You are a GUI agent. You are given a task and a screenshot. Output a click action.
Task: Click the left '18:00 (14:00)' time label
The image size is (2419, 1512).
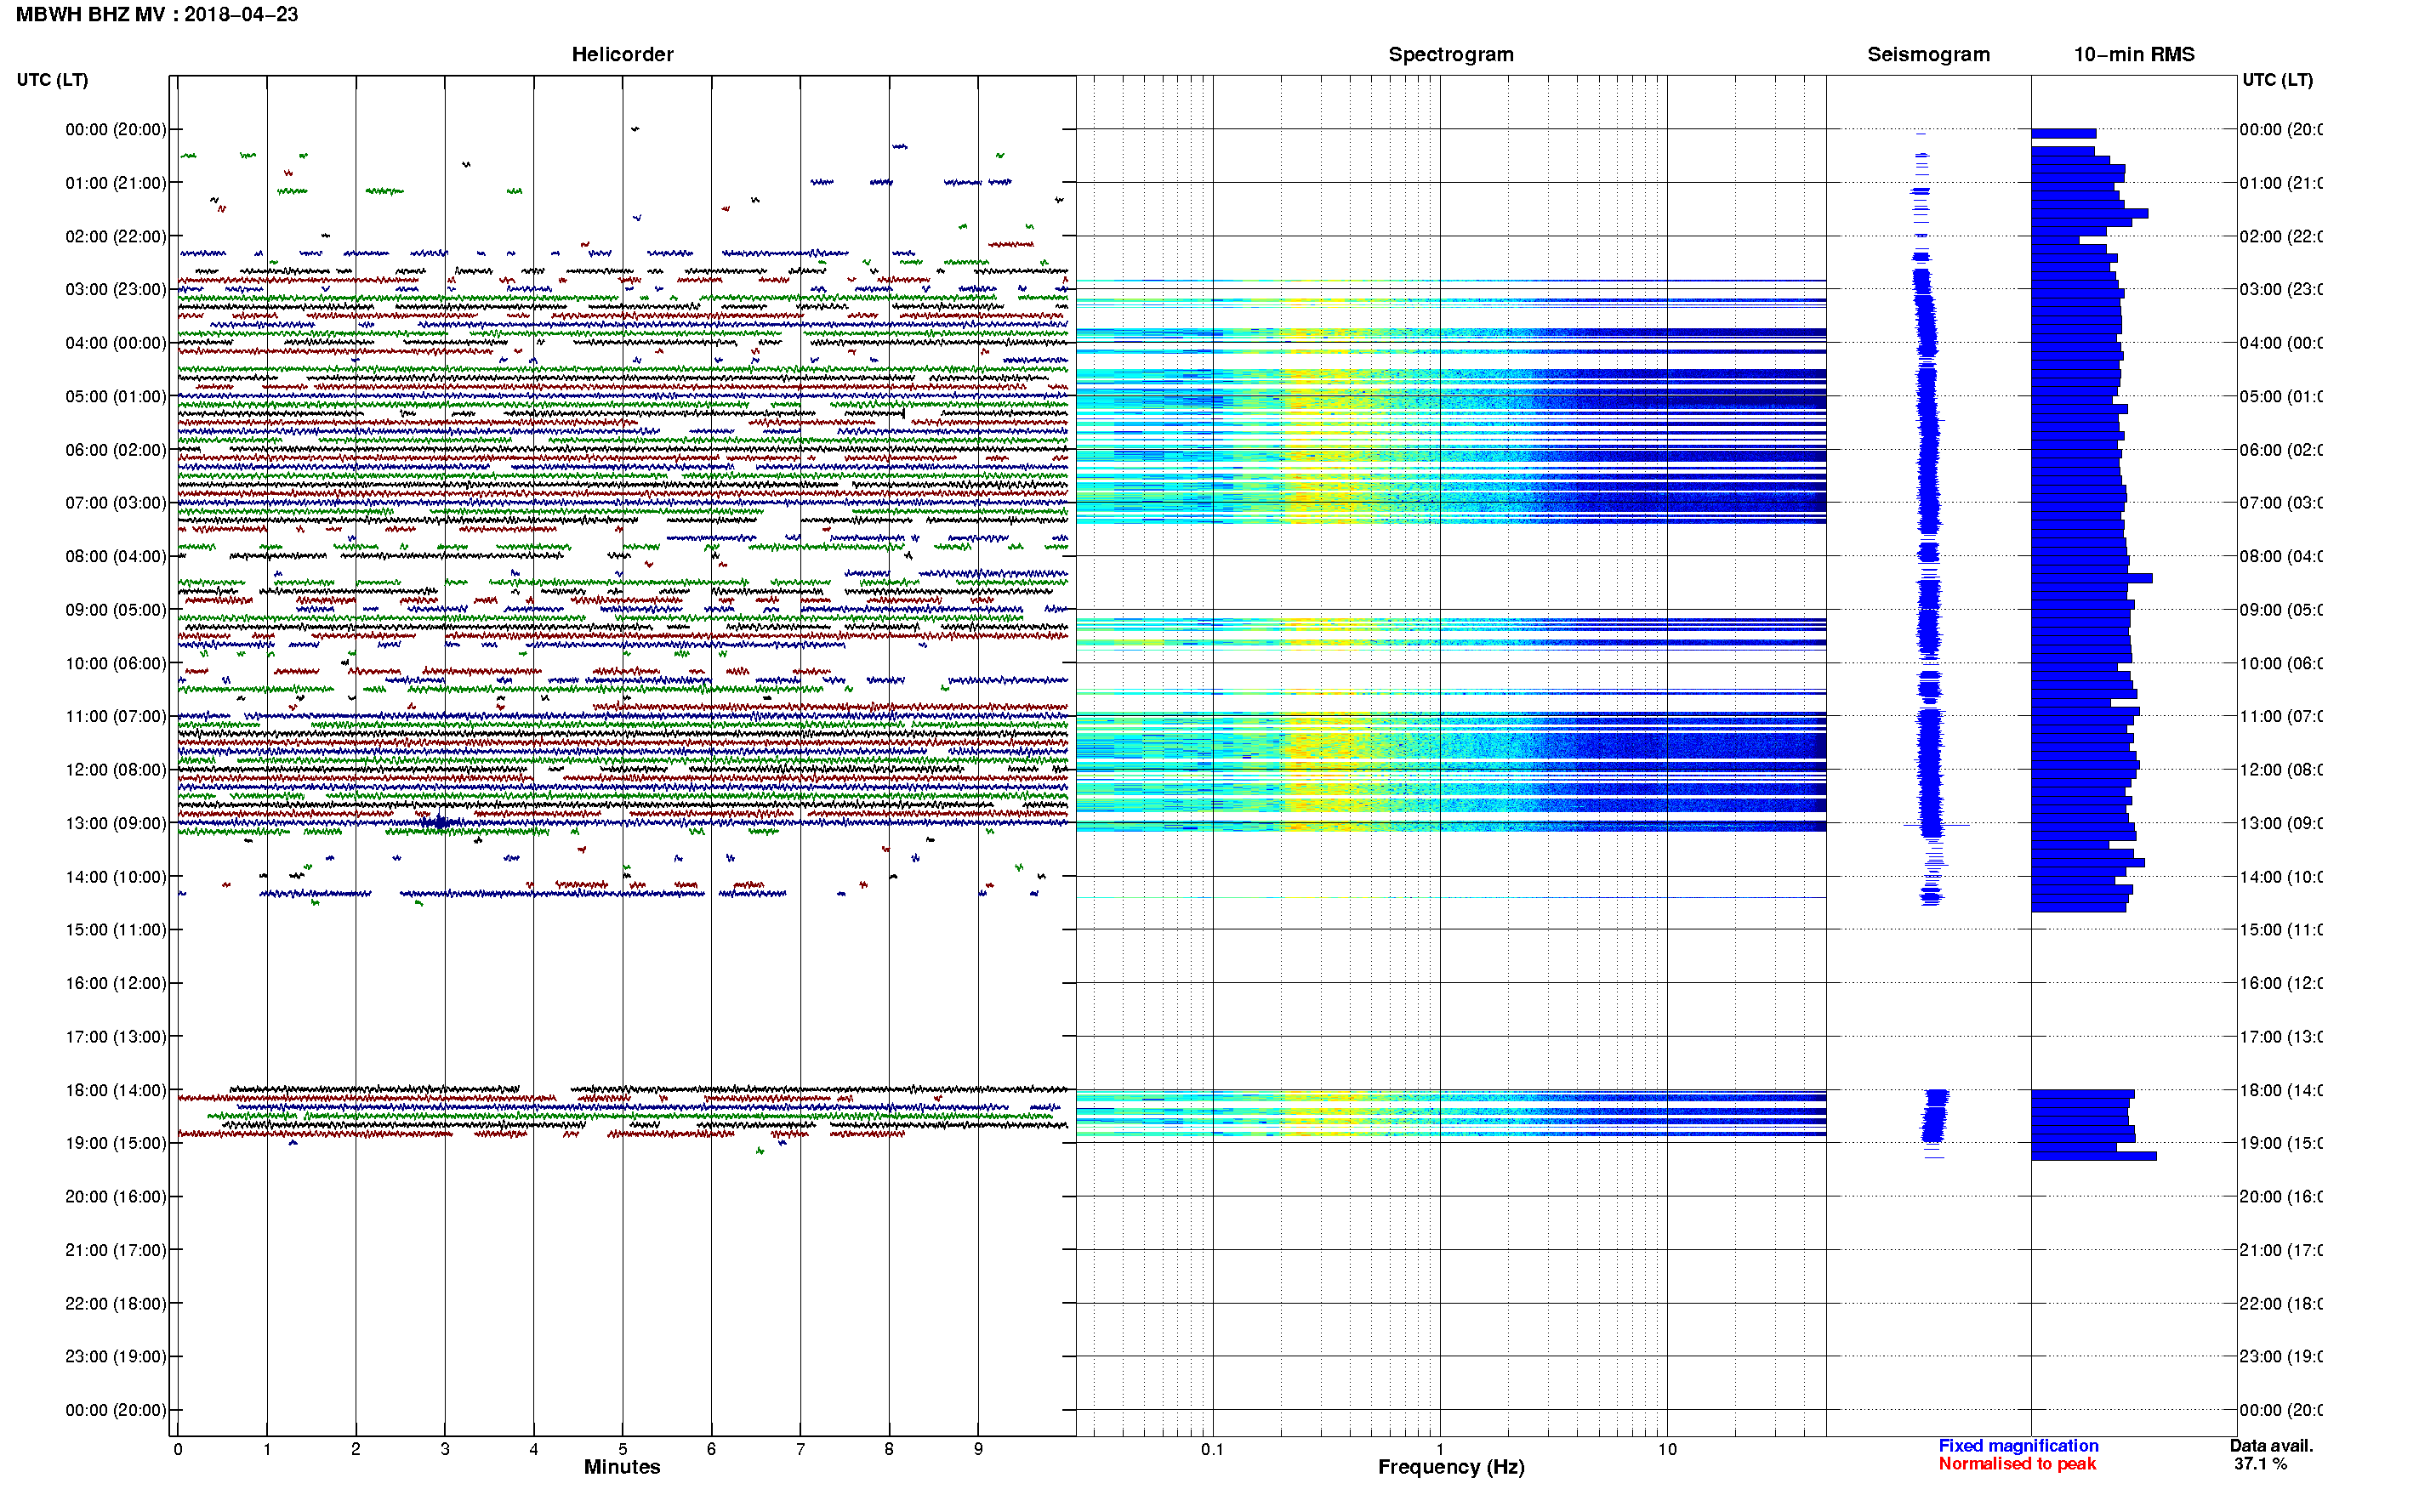[116, 1090]
